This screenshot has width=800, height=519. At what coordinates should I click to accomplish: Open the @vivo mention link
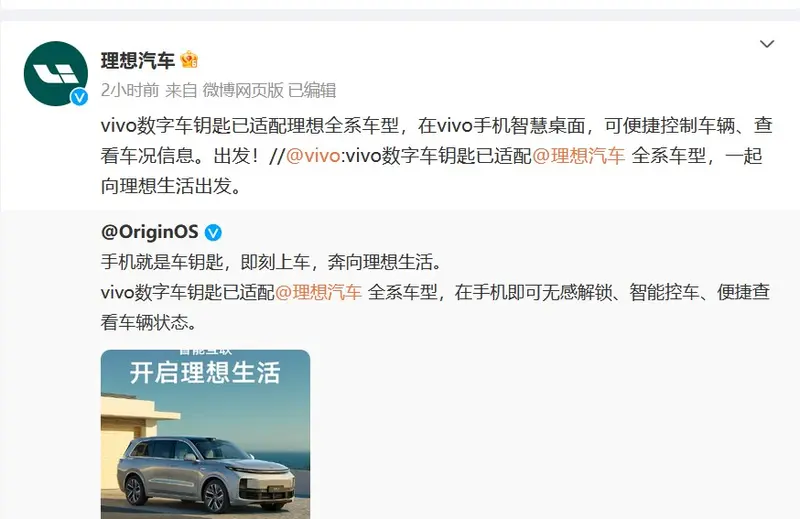(x=313, y=156)
